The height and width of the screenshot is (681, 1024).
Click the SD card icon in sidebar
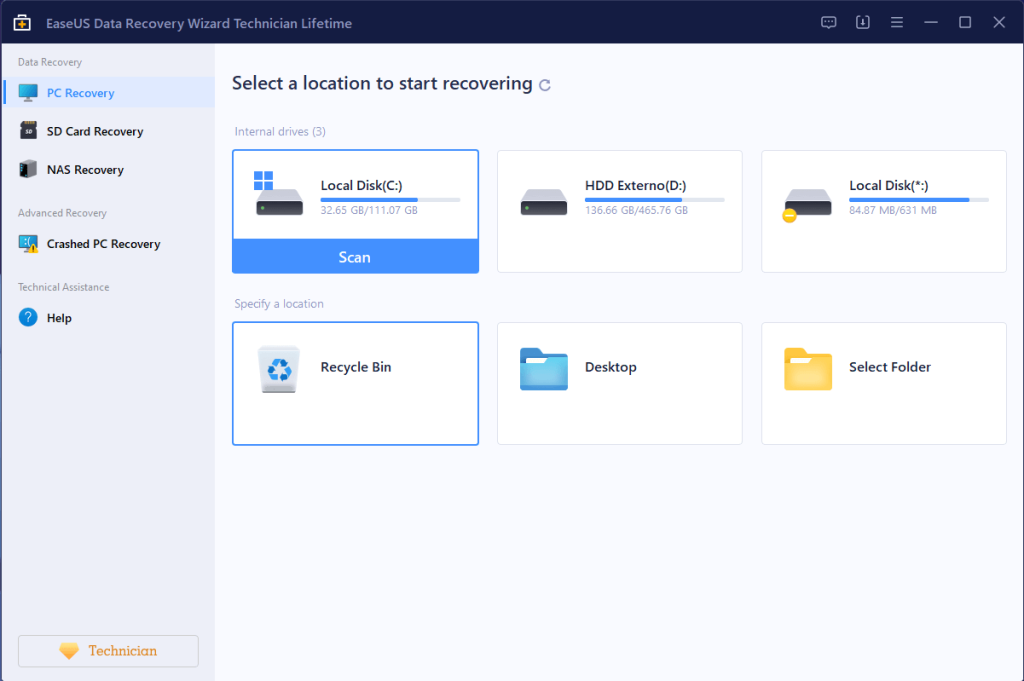coord(28,131)
